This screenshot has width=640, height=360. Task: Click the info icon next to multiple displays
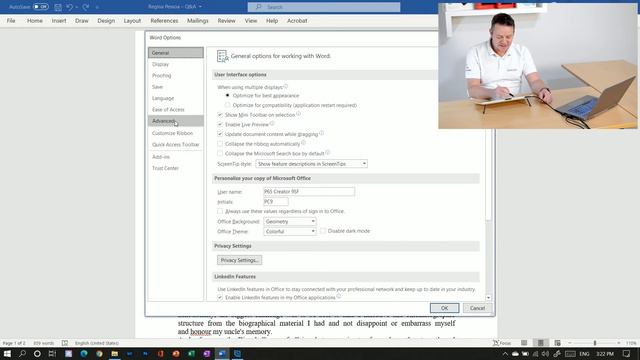(x=286, y=87)
